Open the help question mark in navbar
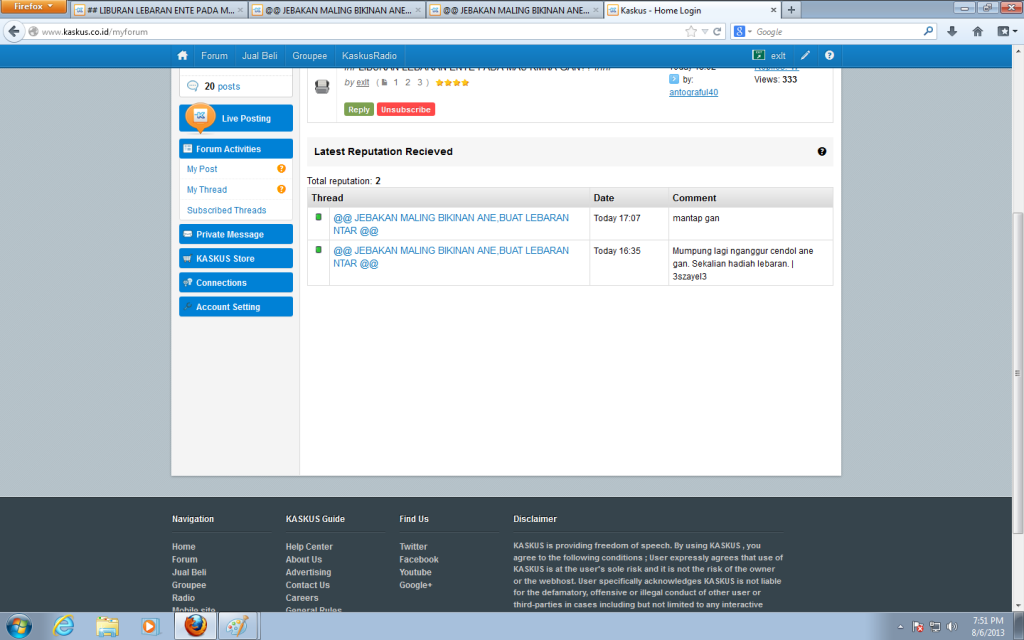The image size is (1024, 640). [829, 56]
